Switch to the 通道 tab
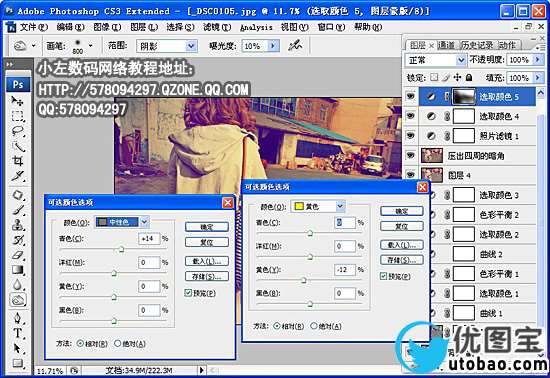The width and height of the screenshot is (550, 378). tap(447, 45)
